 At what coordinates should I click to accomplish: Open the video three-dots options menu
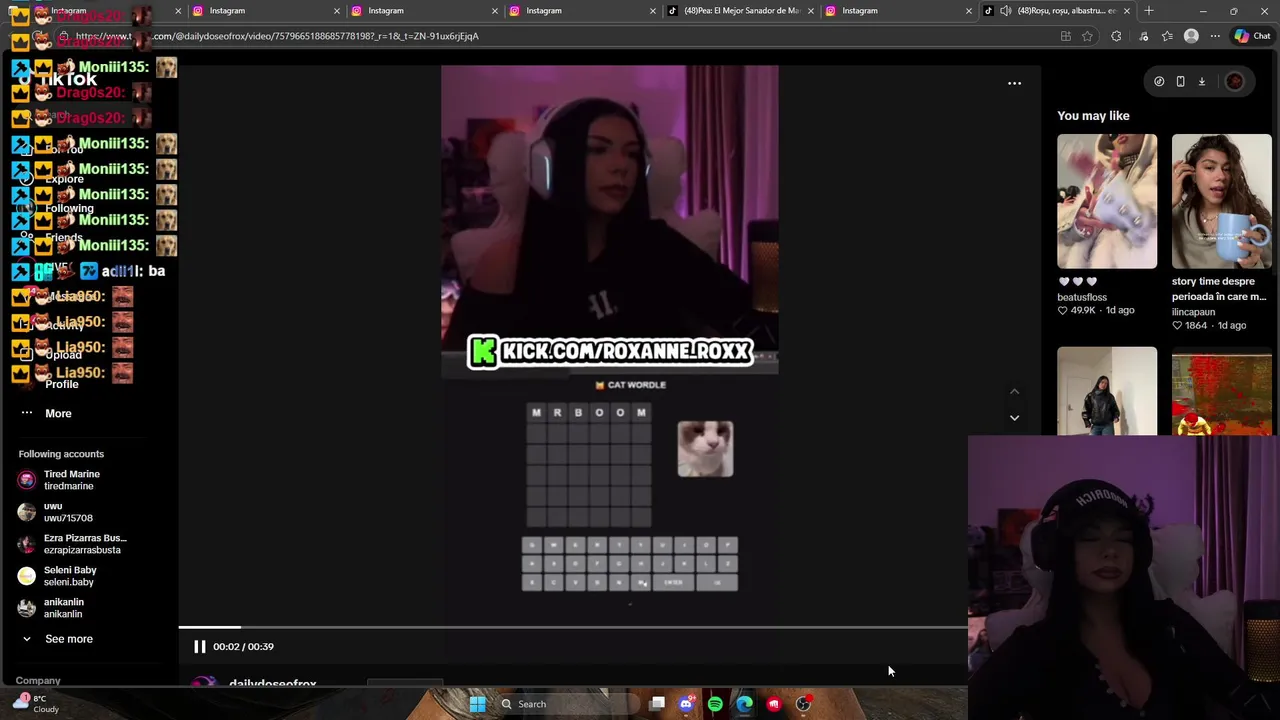(x=1014, y=83)
